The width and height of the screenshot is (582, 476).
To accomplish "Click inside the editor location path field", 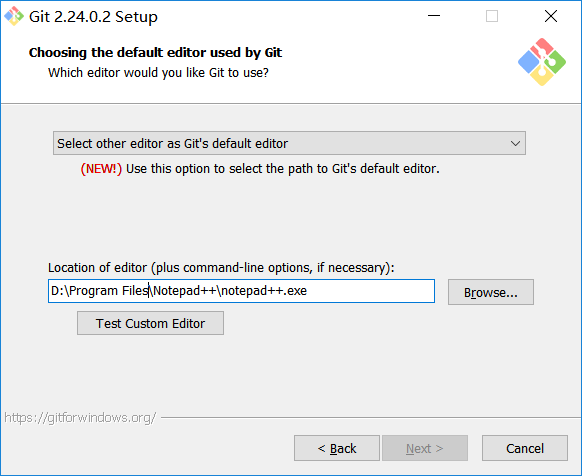I will [x=241, y=291].
